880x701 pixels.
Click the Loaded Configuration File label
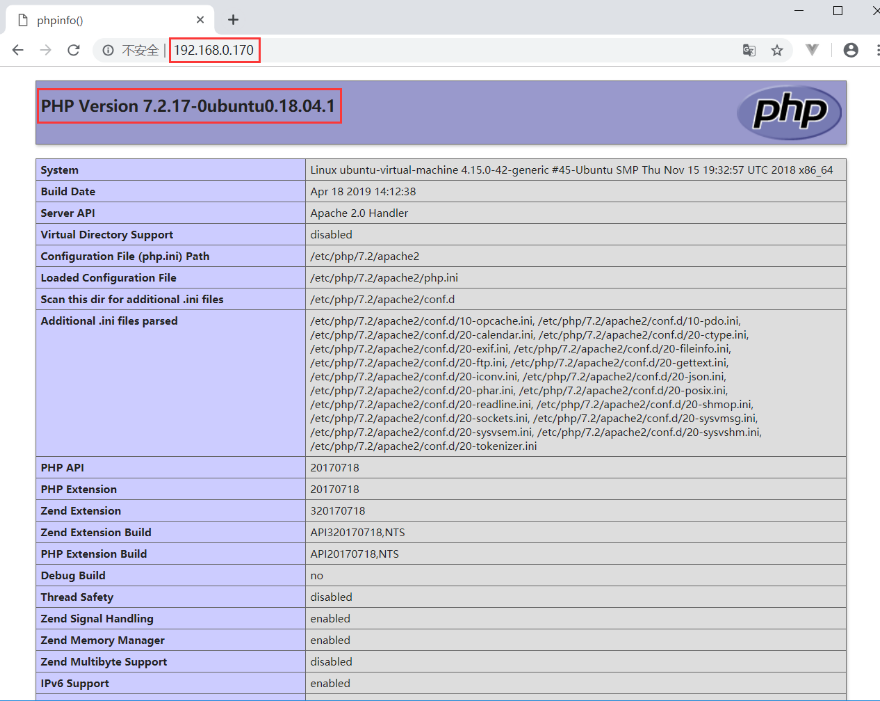[108, 278]
